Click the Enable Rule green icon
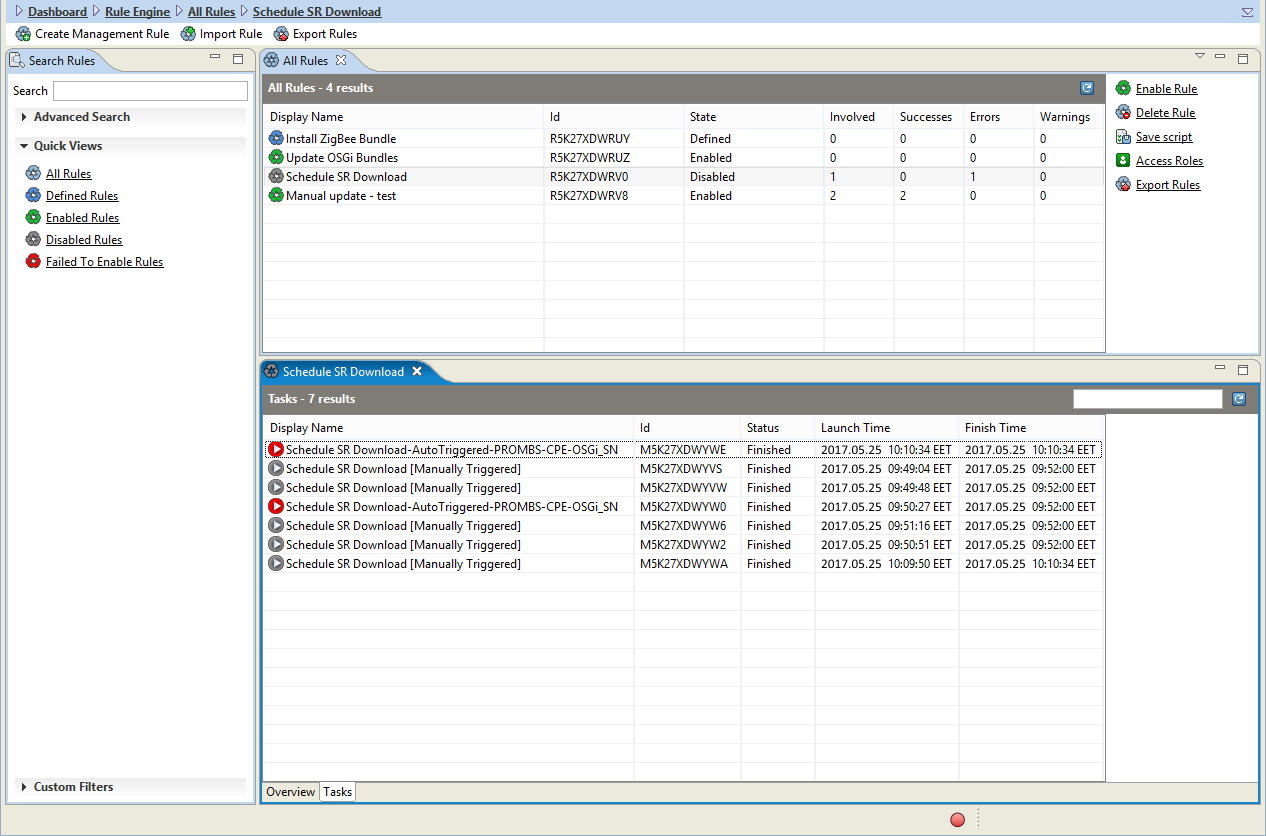 coord(1123,89)
